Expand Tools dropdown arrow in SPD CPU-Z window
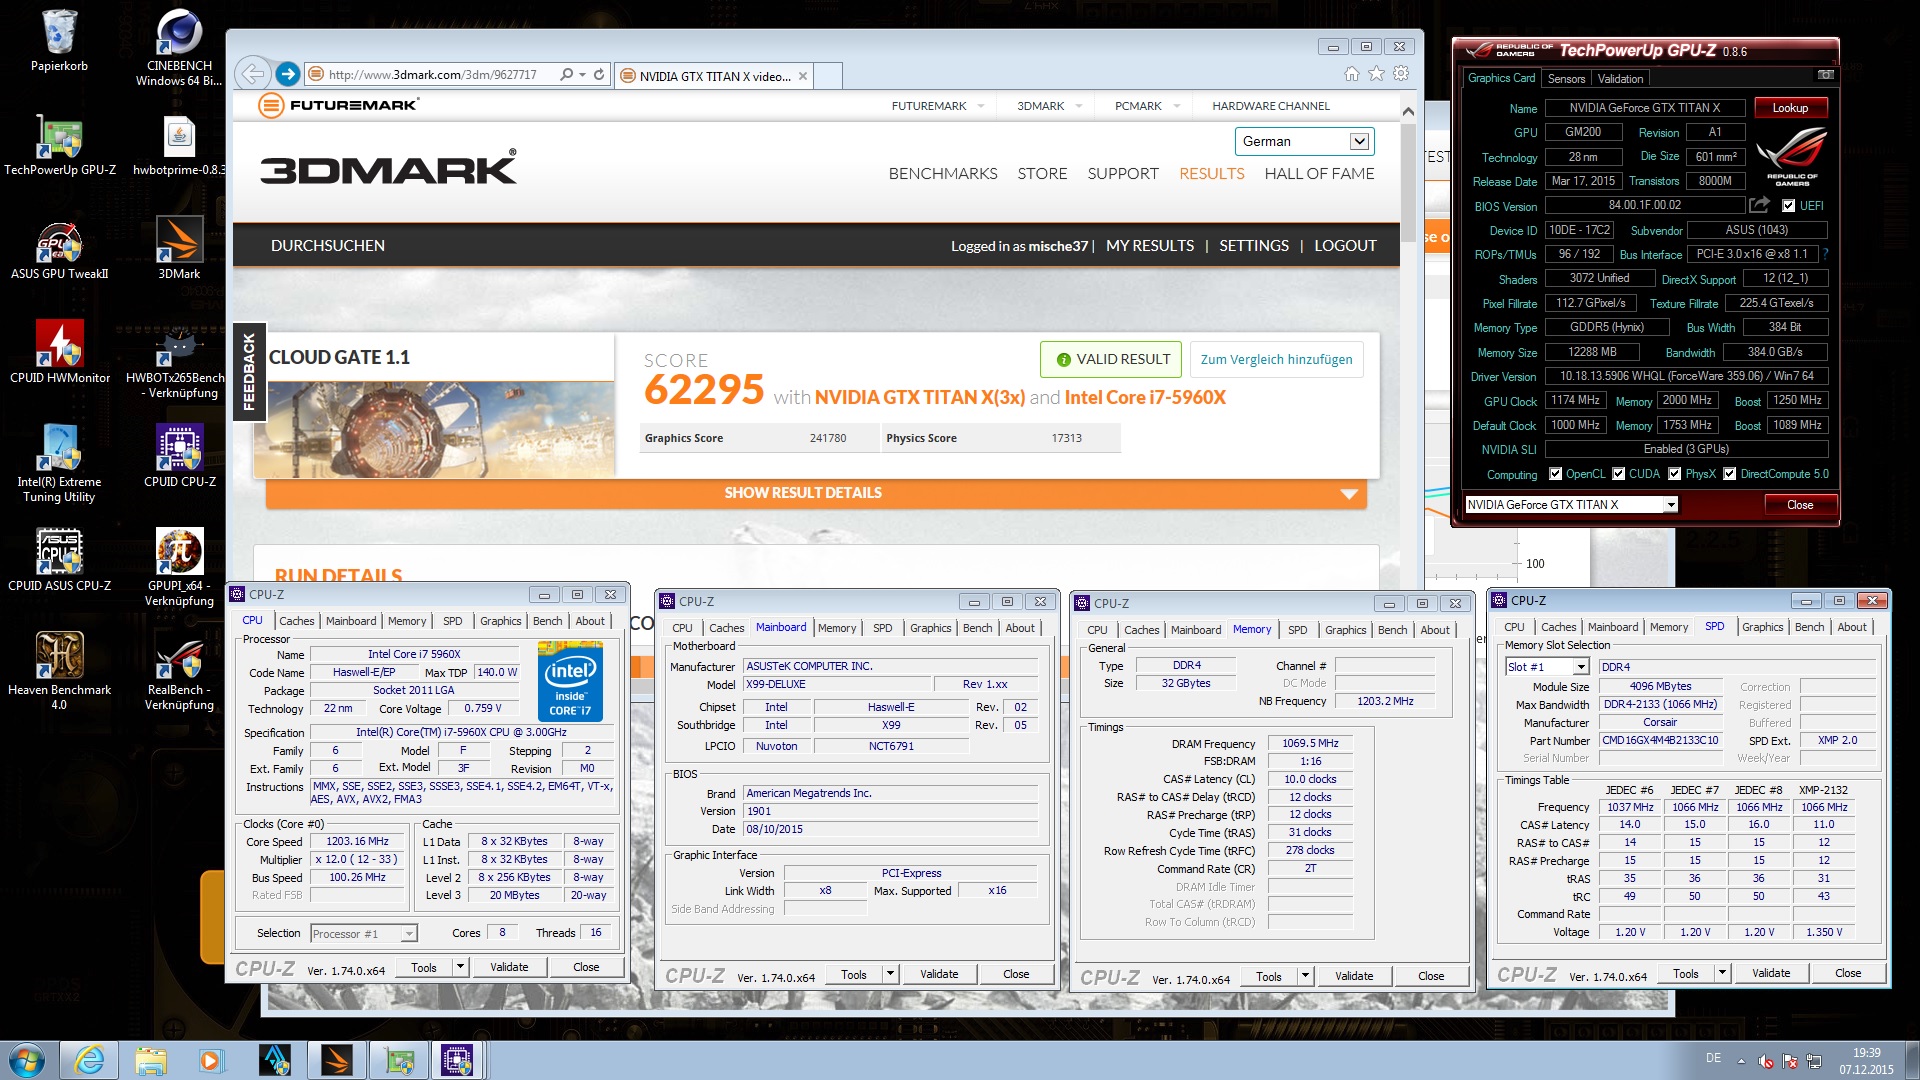The width and height of the screenshot is (1920, 1080). pyautogui.click(x=1722, y=973)
